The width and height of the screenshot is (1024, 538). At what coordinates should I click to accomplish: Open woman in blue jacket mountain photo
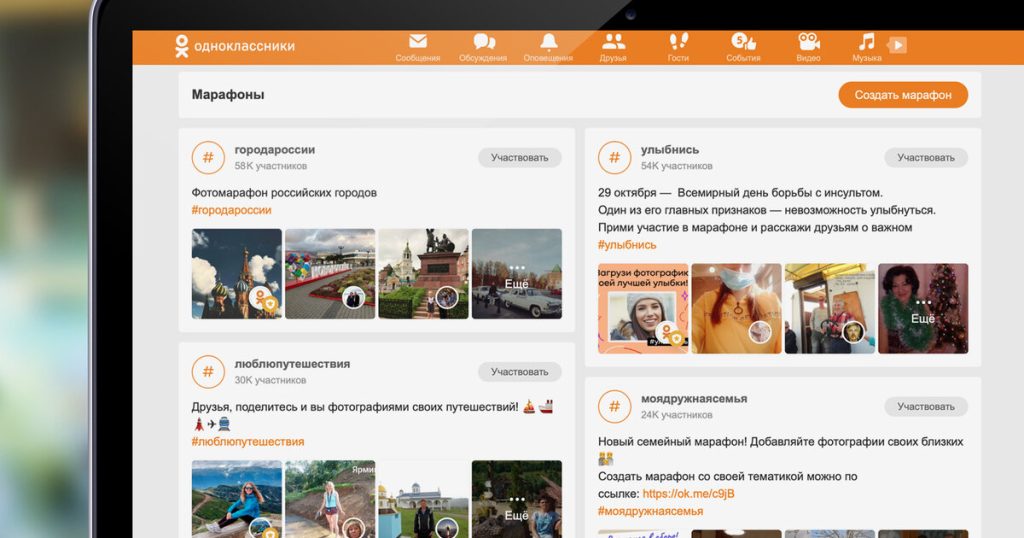coord(236,499)
